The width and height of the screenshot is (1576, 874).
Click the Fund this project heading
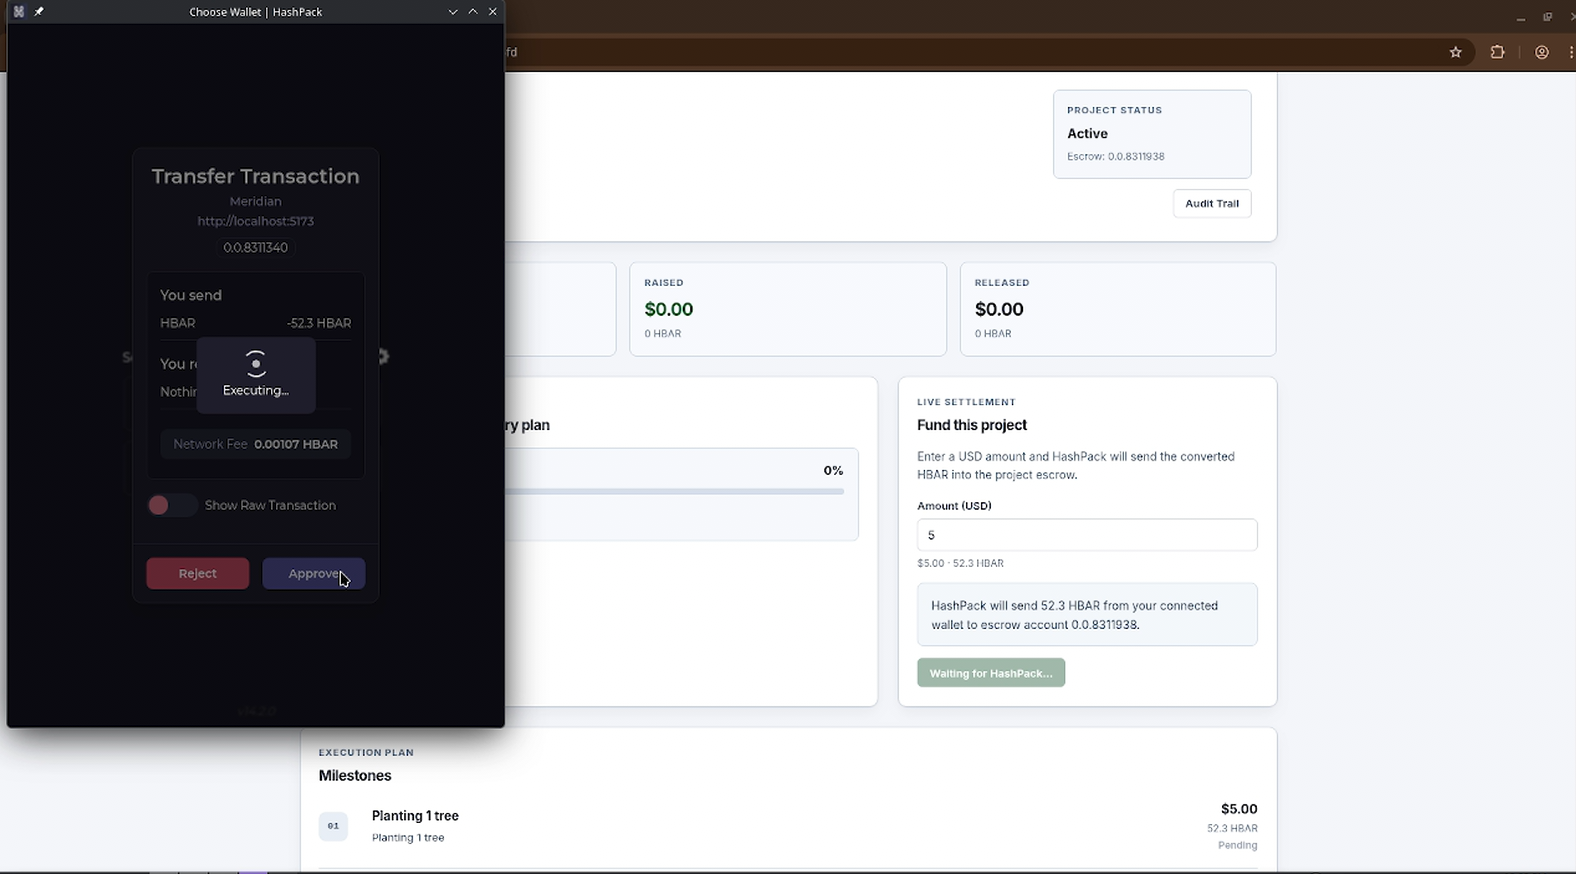972,425
